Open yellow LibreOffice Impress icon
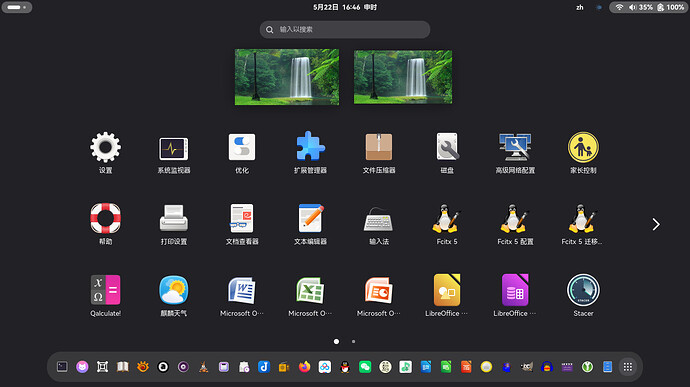 pyautogui.click(x=447, y=295)
